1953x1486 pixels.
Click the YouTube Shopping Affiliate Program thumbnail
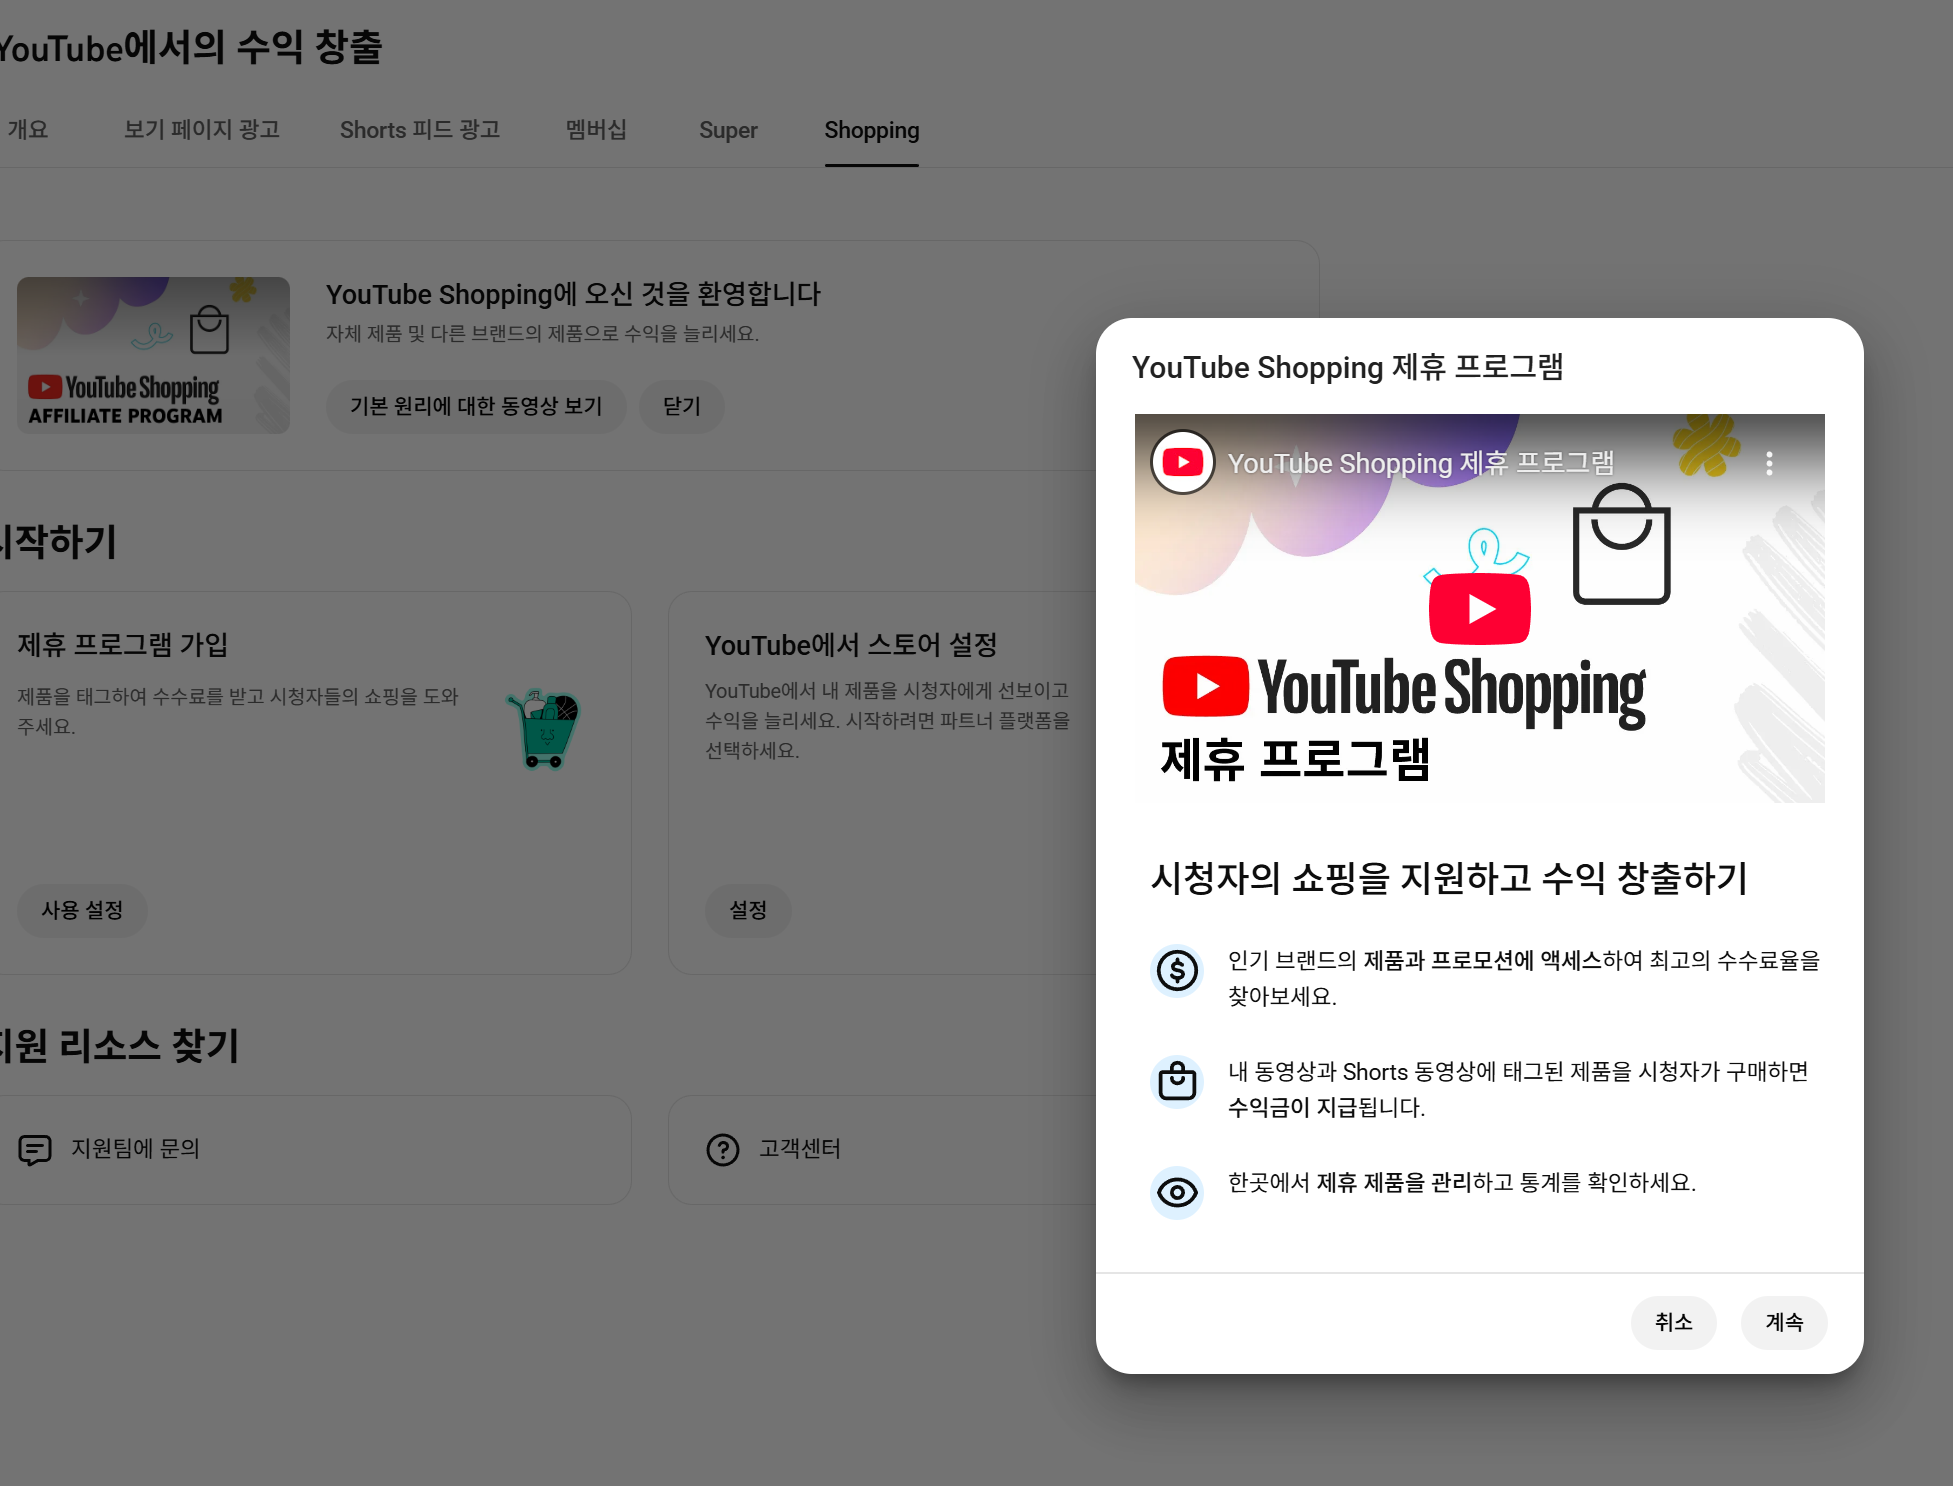153,355
